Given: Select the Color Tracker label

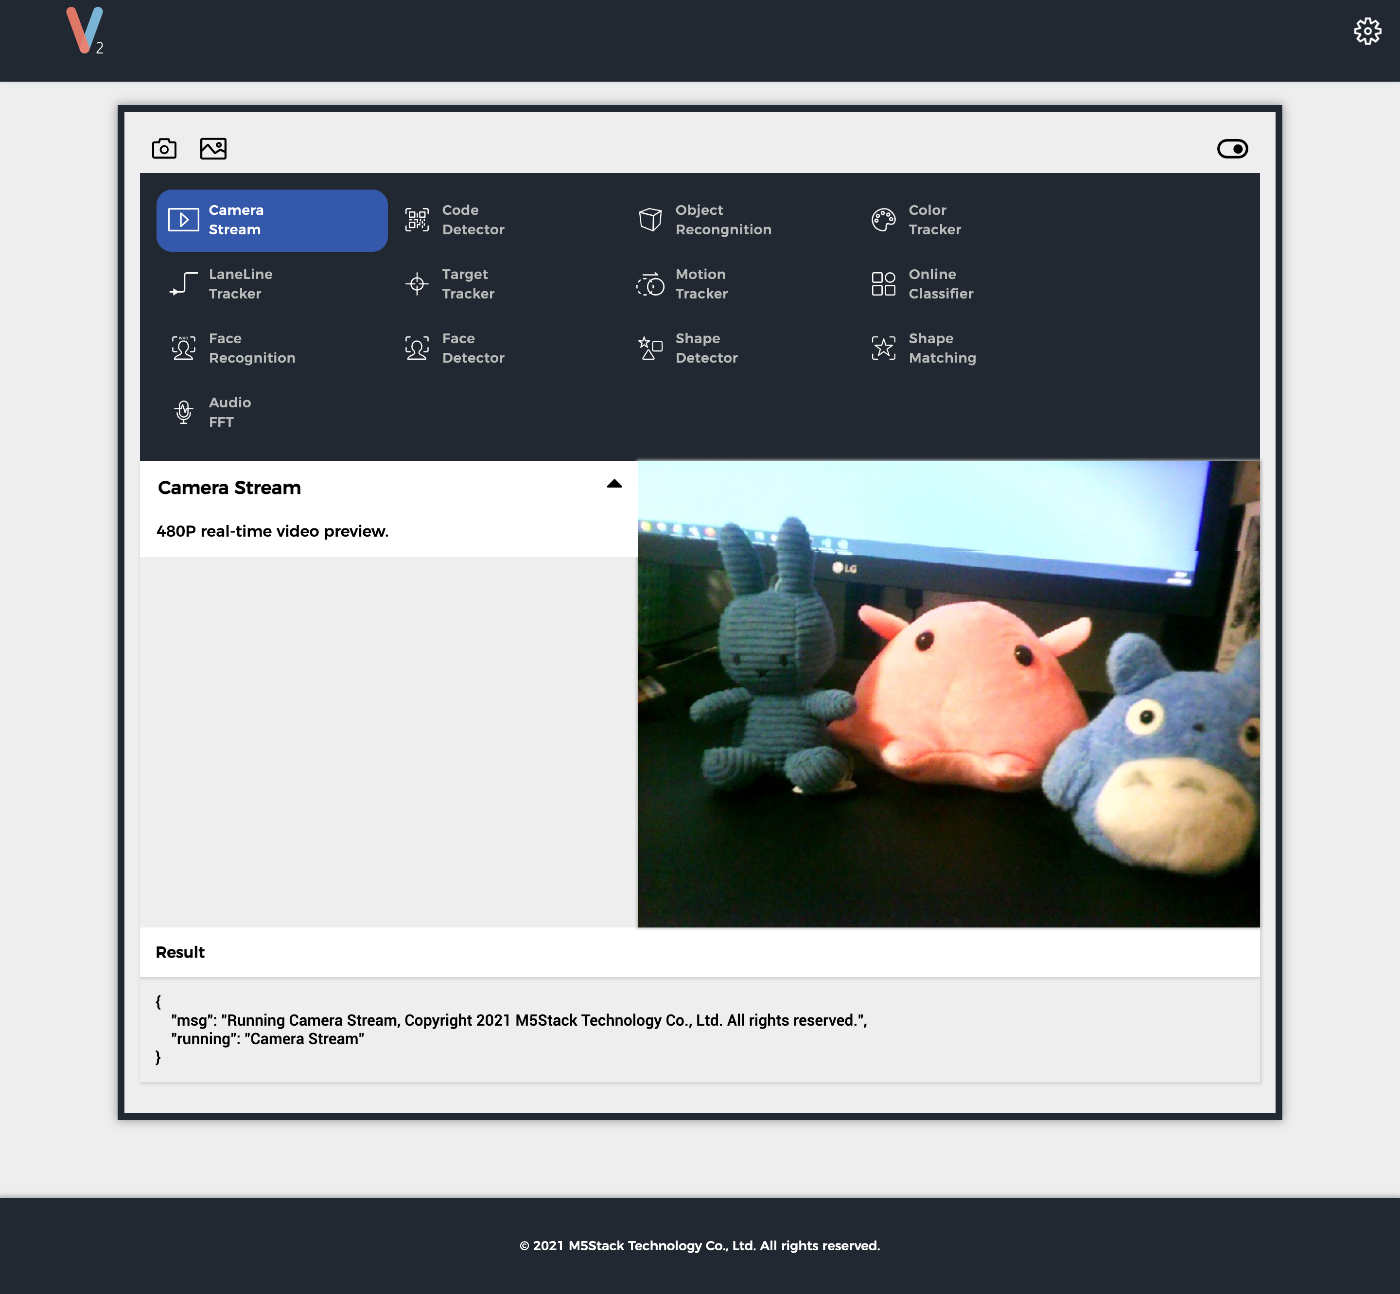Looking at the screenshot, I should tap(935, 220).
